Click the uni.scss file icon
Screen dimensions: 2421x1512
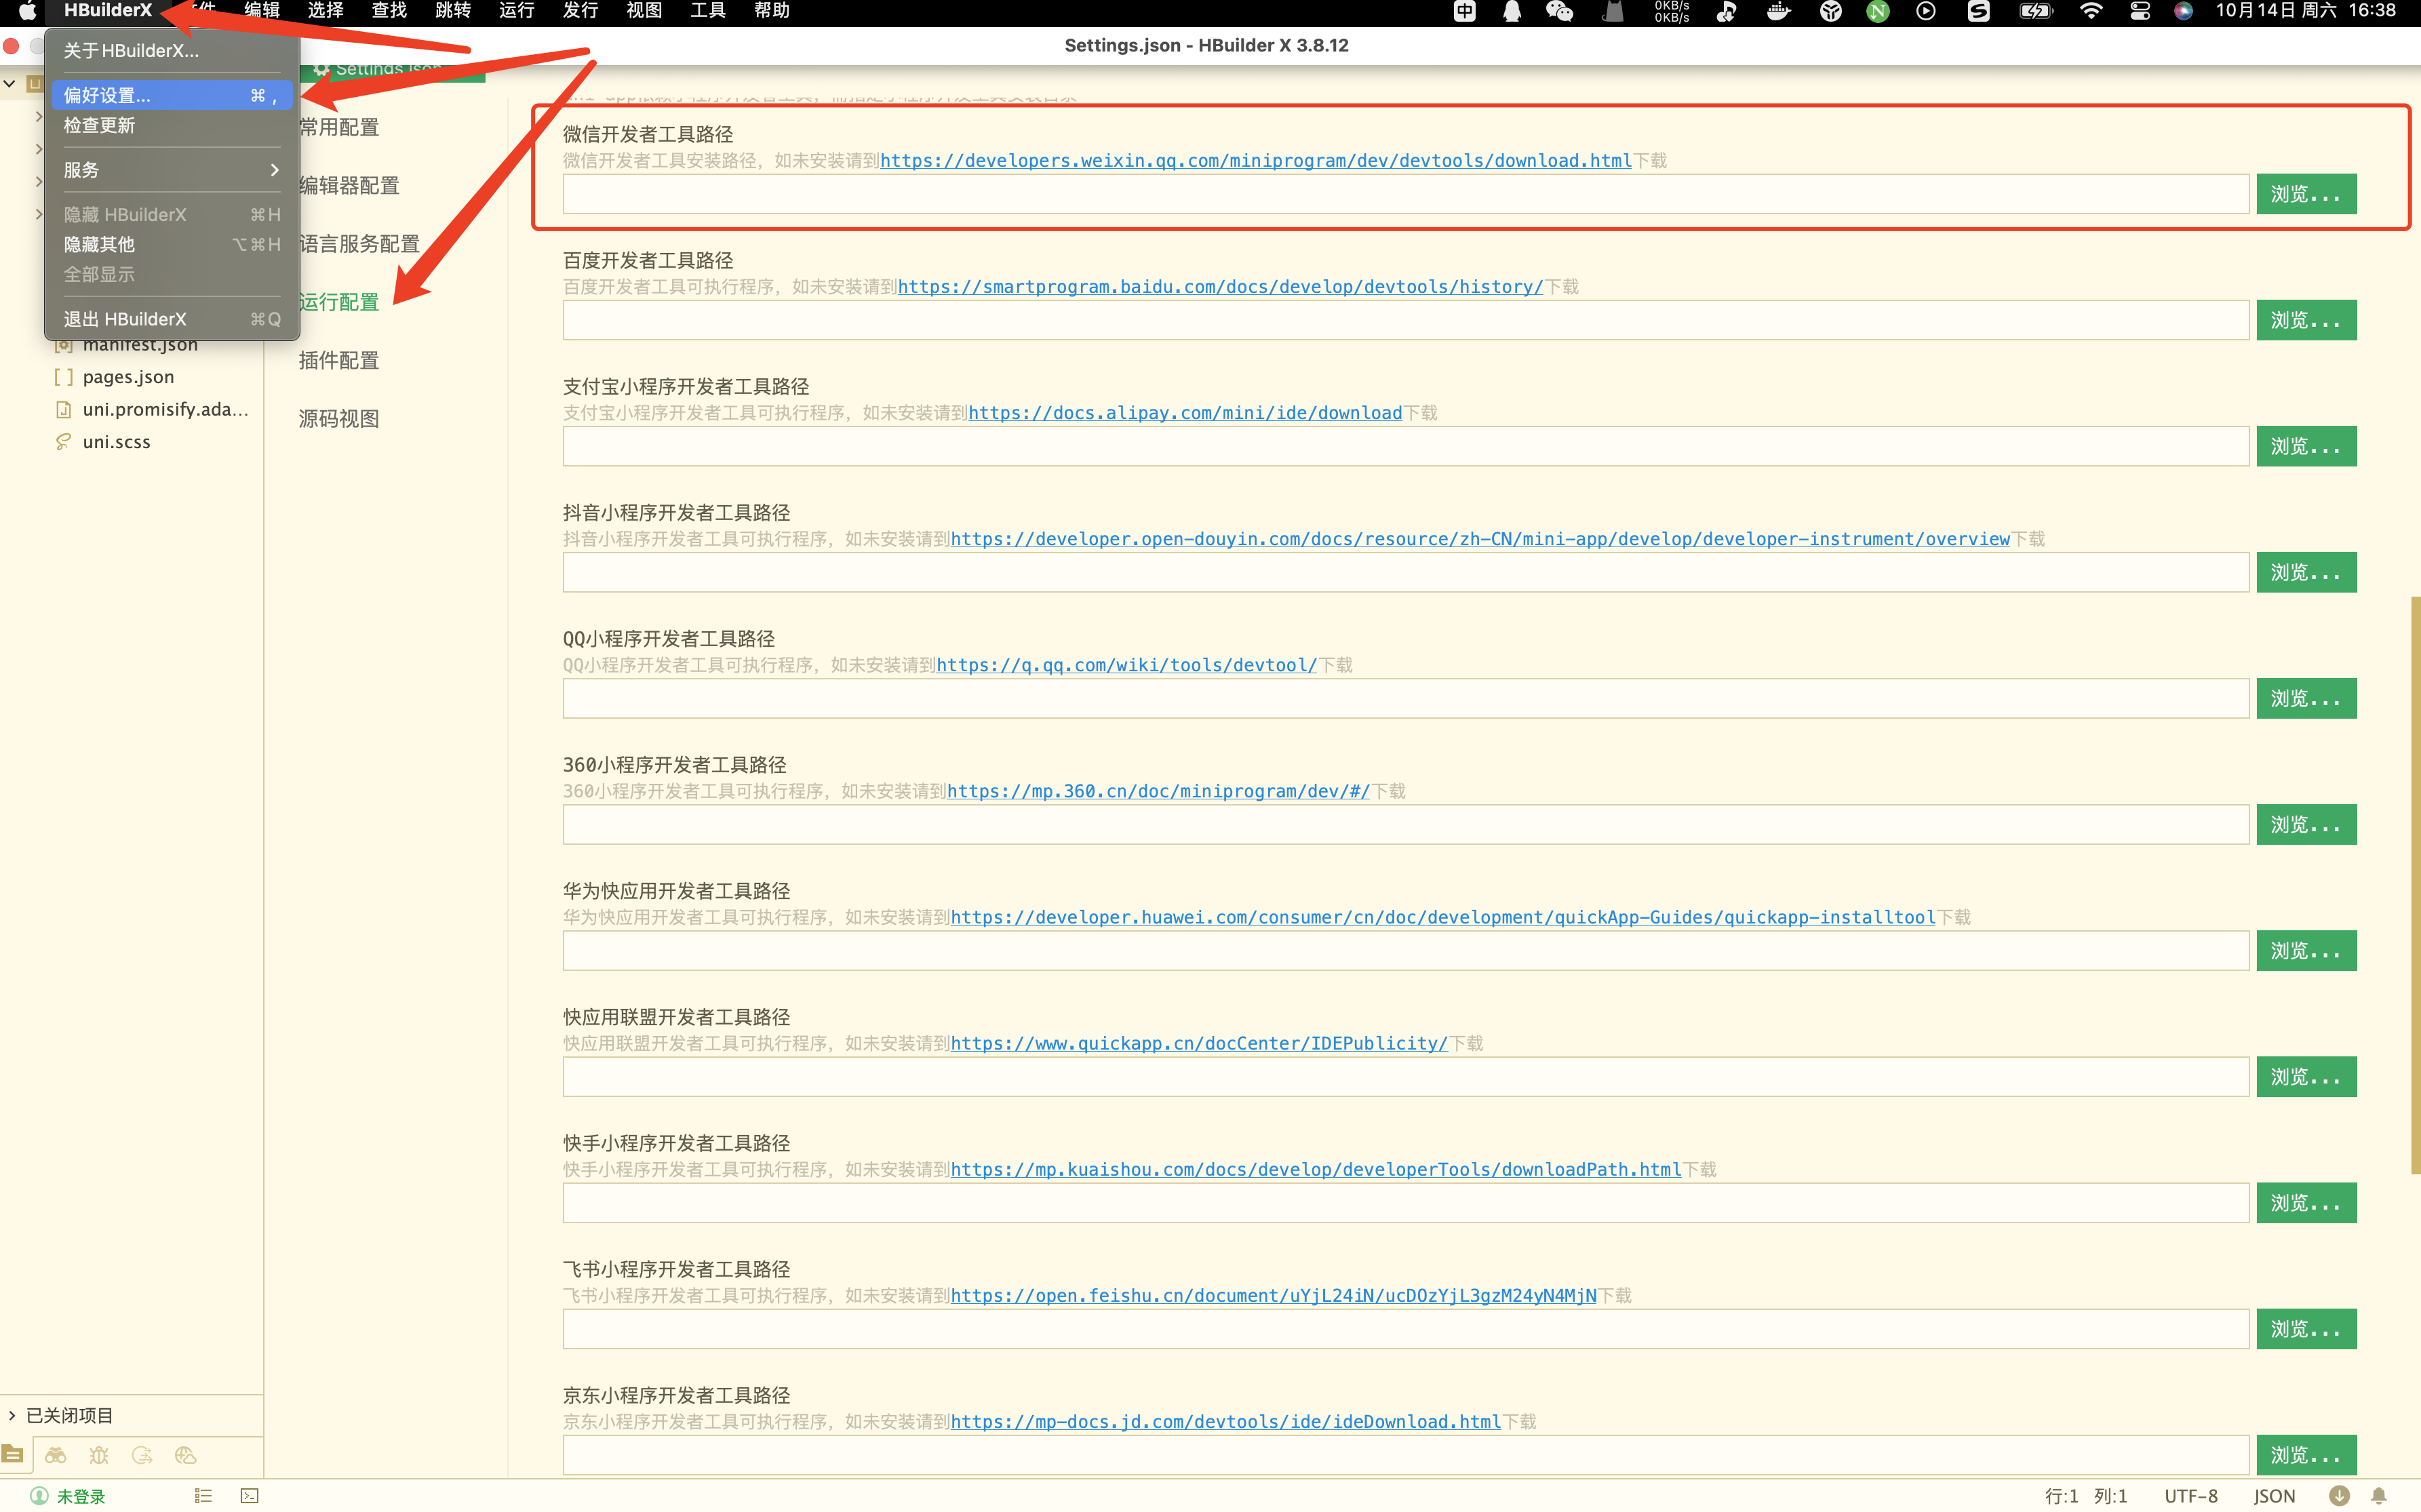pos(63,442)
